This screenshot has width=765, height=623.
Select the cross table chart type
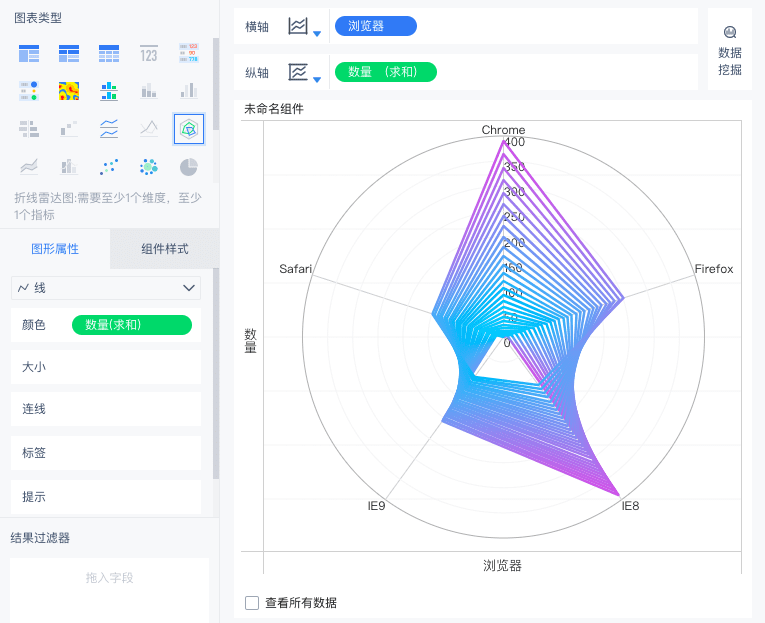pyautogui.click(x=69, y=53)
